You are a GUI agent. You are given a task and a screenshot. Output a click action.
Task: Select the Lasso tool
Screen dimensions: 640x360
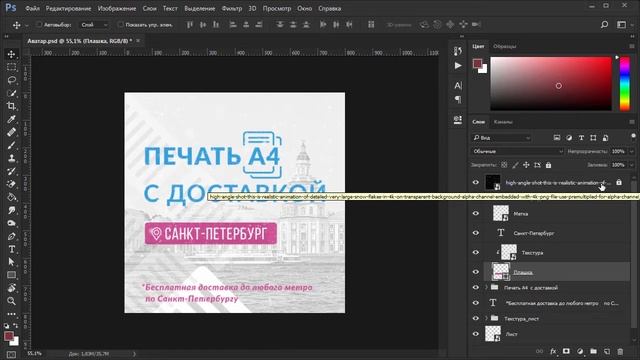pos(11,80)
